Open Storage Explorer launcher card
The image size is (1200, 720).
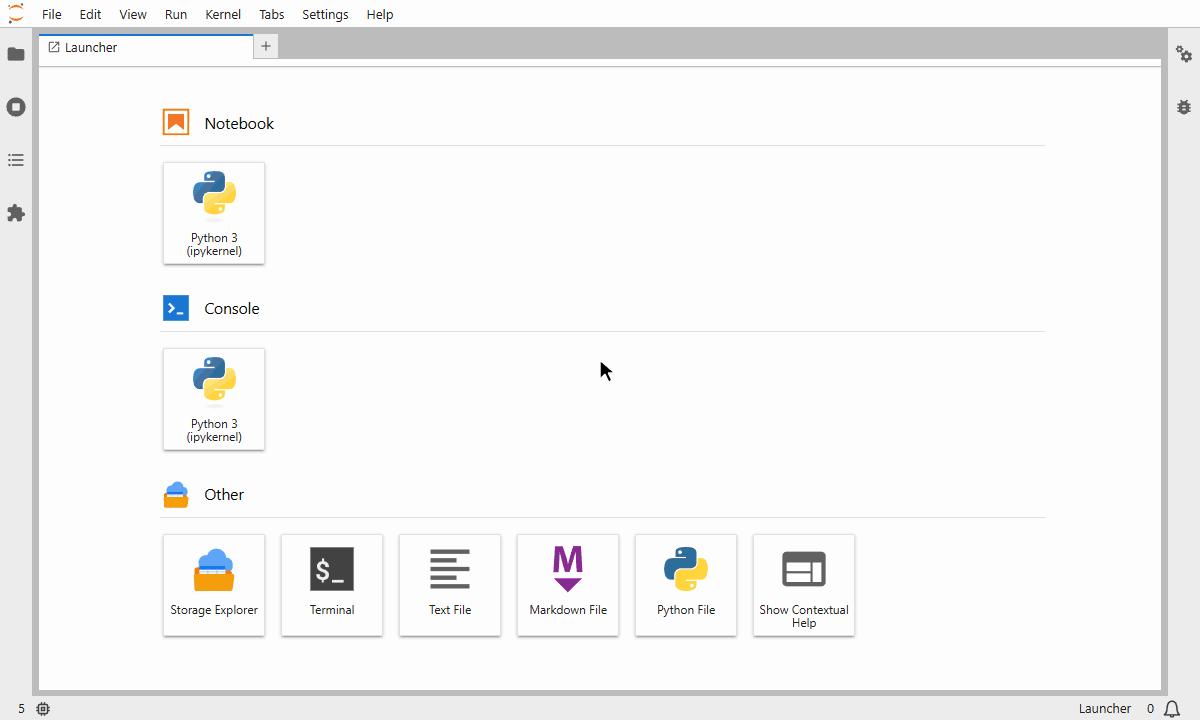(x=214, y=585)
